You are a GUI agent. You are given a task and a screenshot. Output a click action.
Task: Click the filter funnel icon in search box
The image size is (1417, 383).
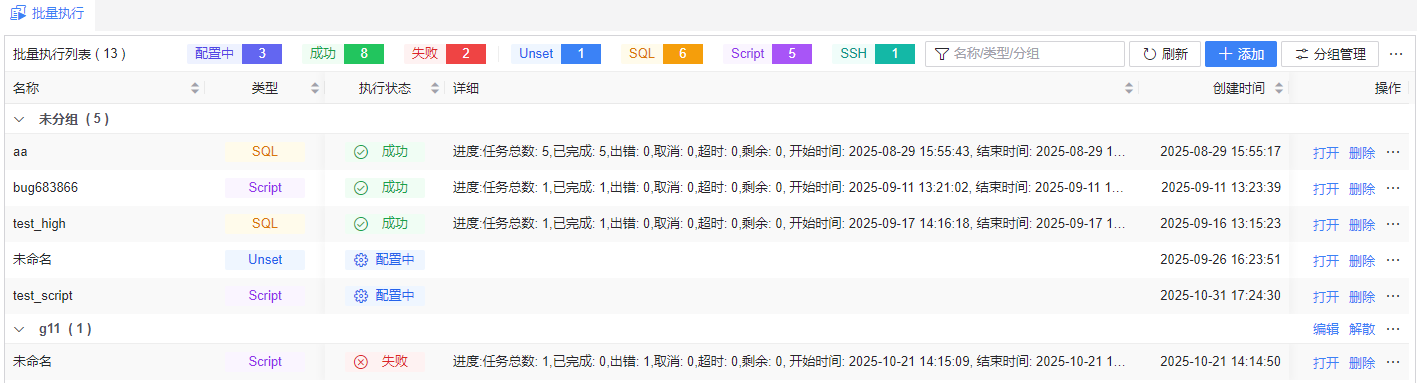click(x=942, y=54)
